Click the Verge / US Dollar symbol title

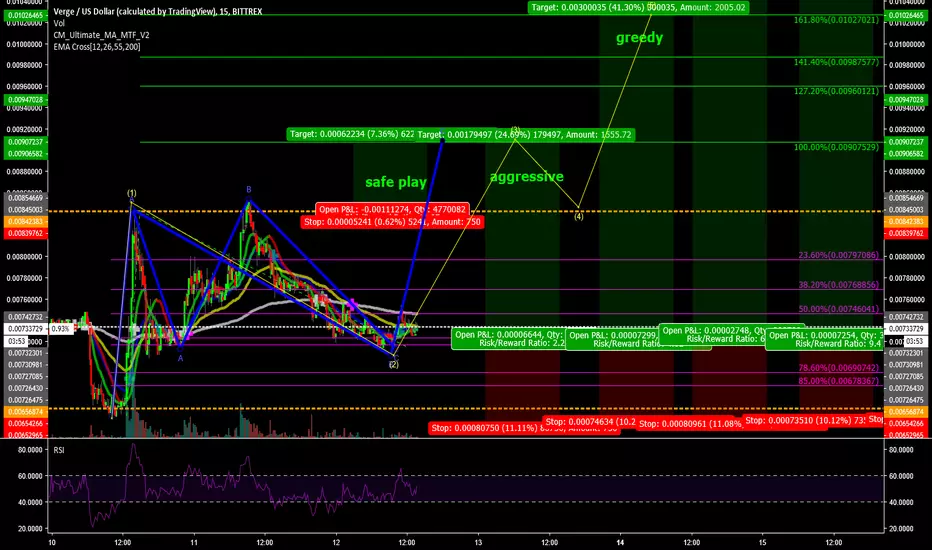point(158,11)
